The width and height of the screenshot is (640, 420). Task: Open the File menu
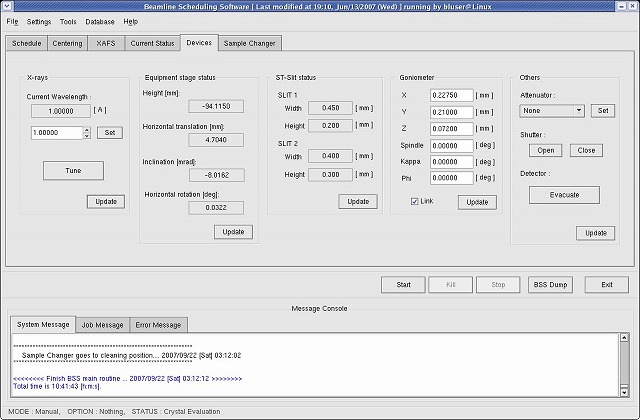point(12,22)
